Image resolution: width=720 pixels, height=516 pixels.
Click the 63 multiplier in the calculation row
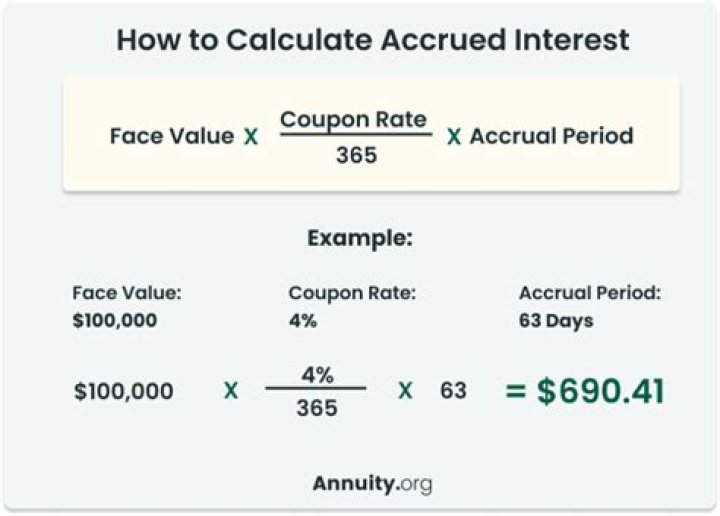coord(453,390)
